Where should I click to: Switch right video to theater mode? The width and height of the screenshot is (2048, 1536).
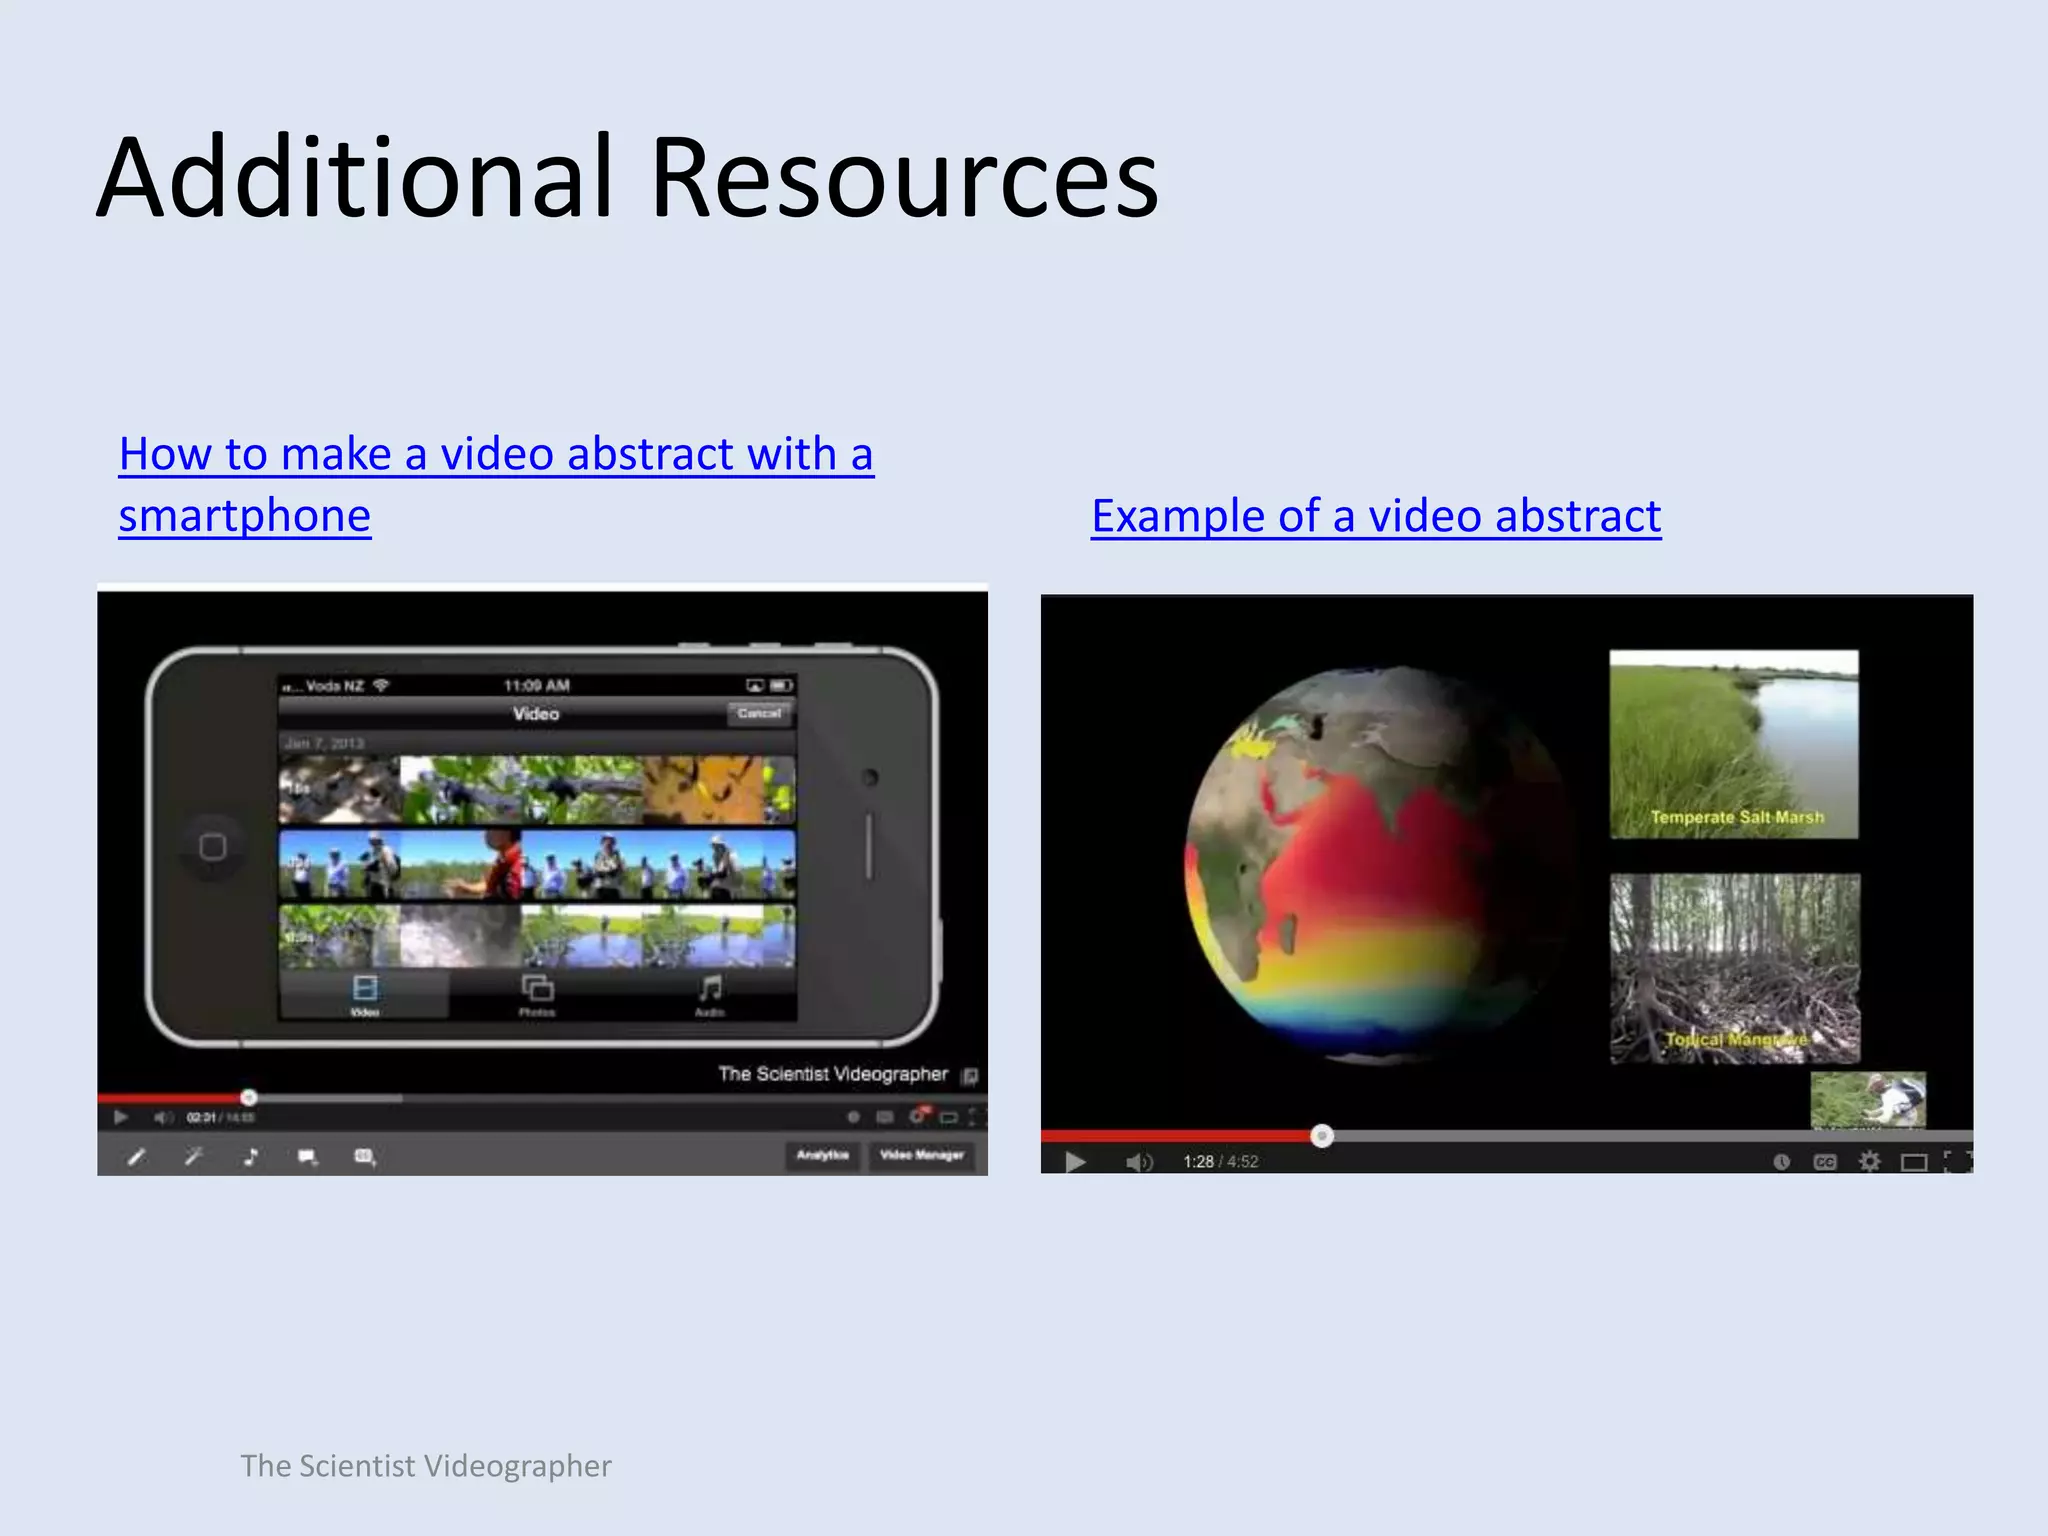1913,1162
